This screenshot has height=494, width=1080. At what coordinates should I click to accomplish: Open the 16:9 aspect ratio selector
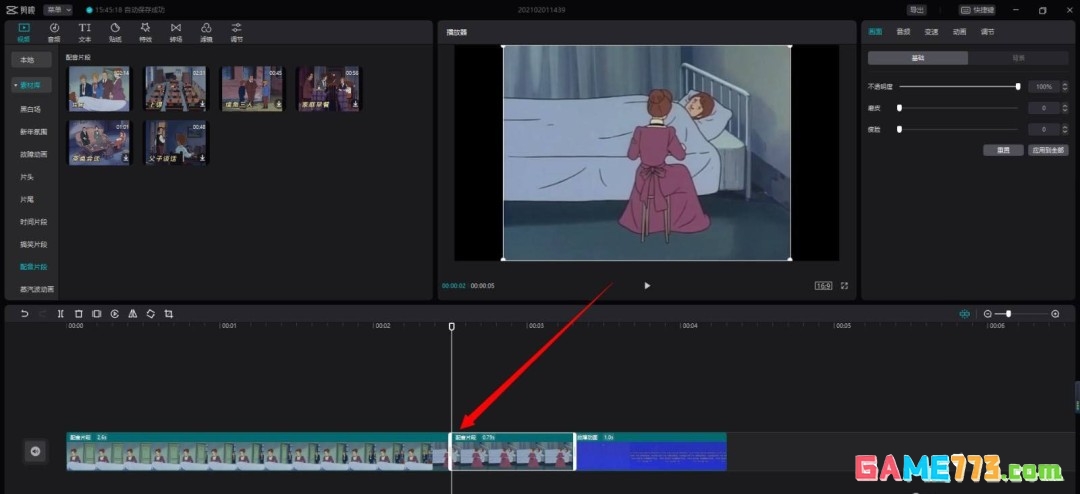[824, 285]
